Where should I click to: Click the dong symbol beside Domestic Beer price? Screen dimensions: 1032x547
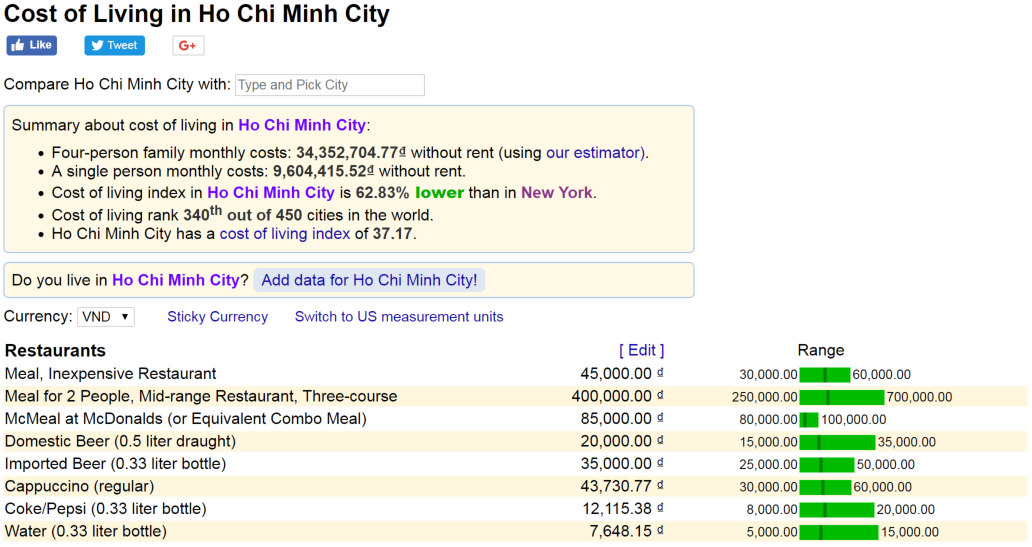[660, 442]
